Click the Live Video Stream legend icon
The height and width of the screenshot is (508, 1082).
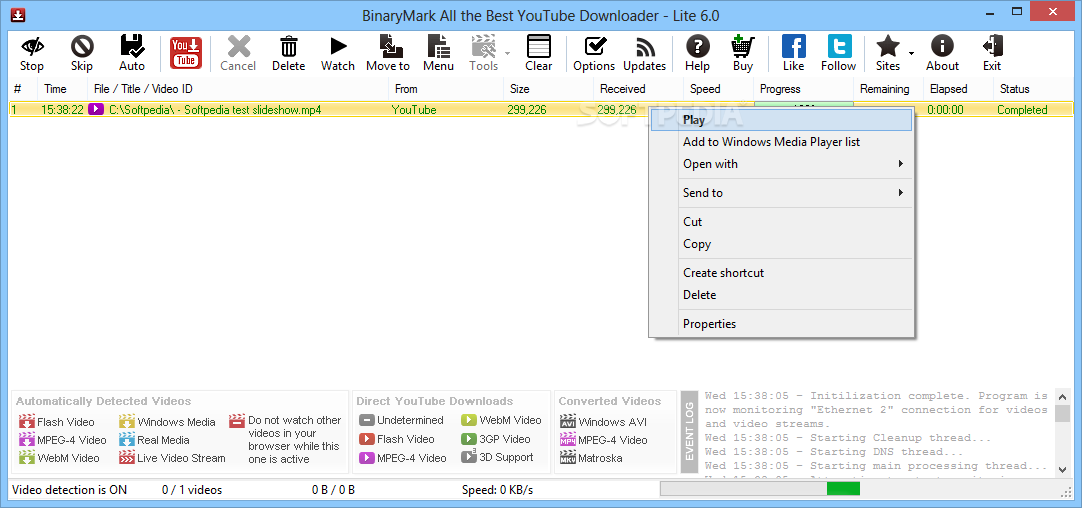pyautogui.click(x=127, y=458)
